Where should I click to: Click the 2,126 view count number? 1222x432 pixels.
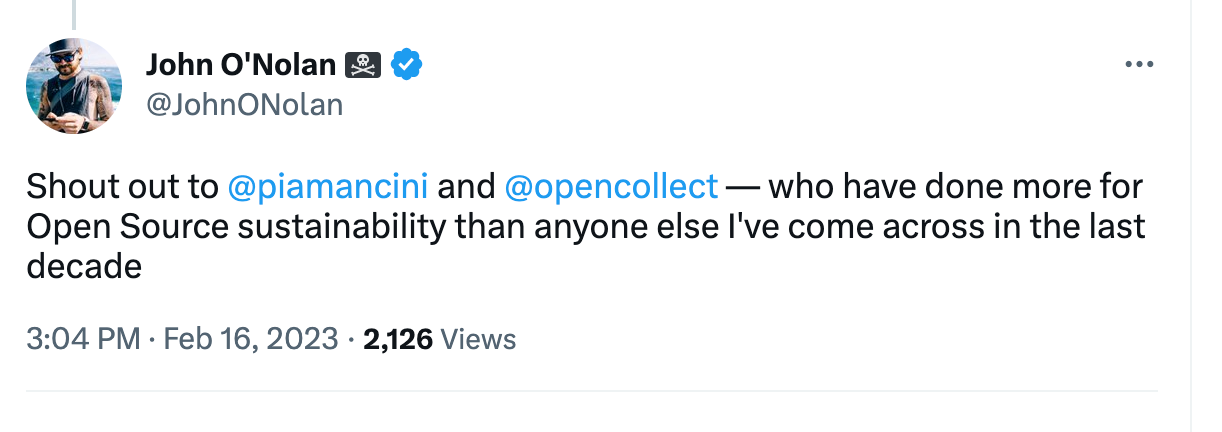coord(398,339)
